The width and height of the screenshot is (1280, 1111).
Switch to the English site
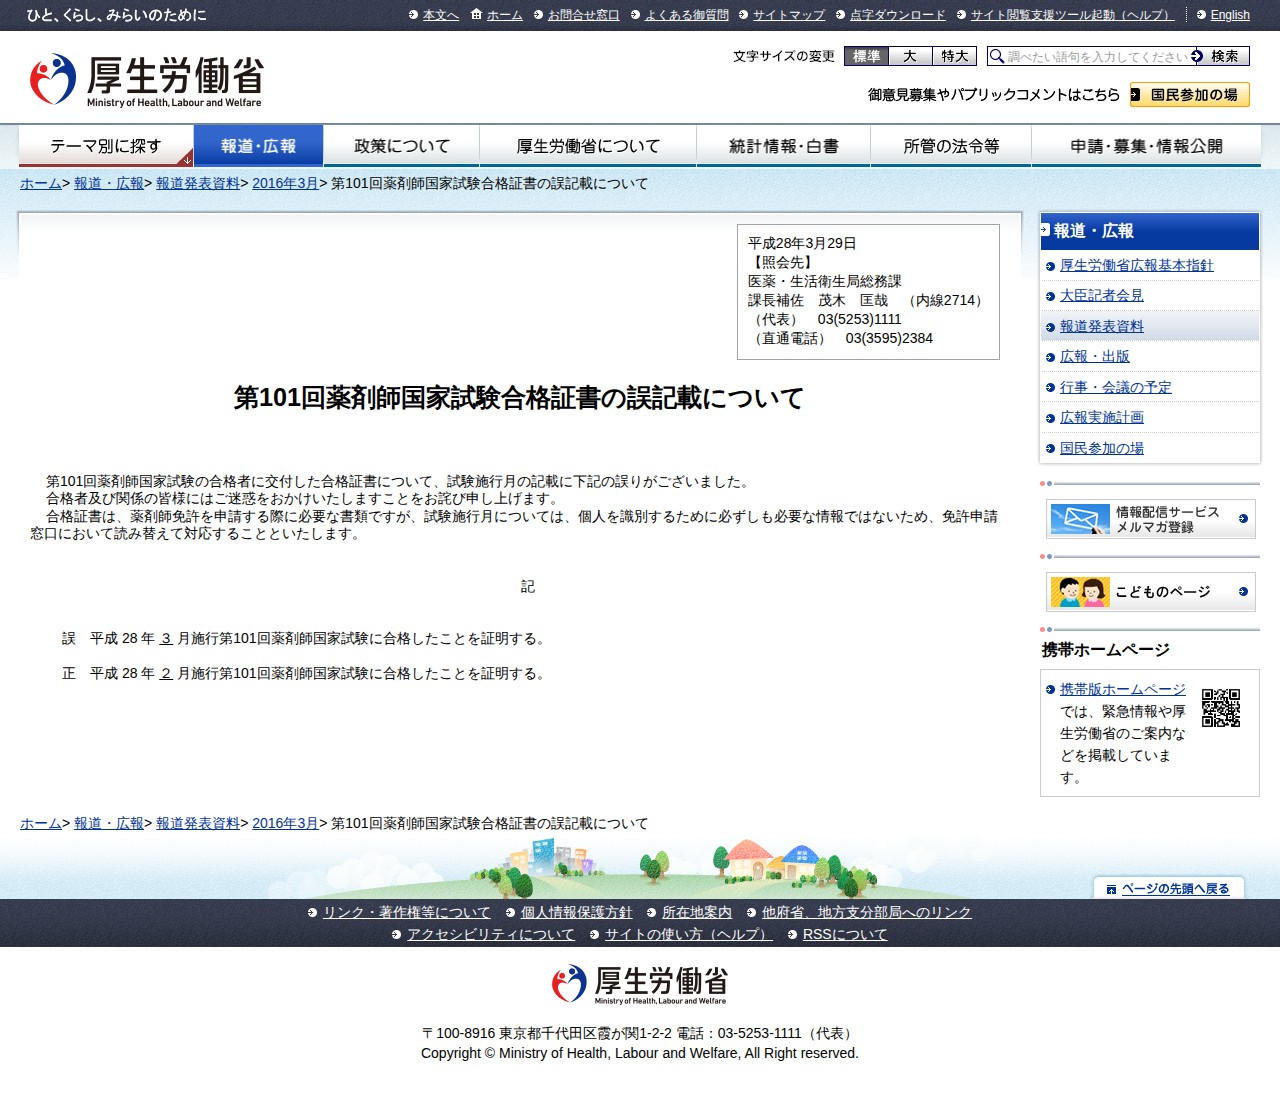coord(1230,15)
